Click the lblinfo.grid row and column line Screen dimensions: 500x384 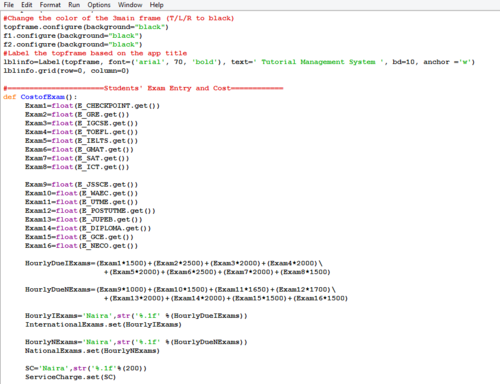pyautogui.click(x=66, y=70)
